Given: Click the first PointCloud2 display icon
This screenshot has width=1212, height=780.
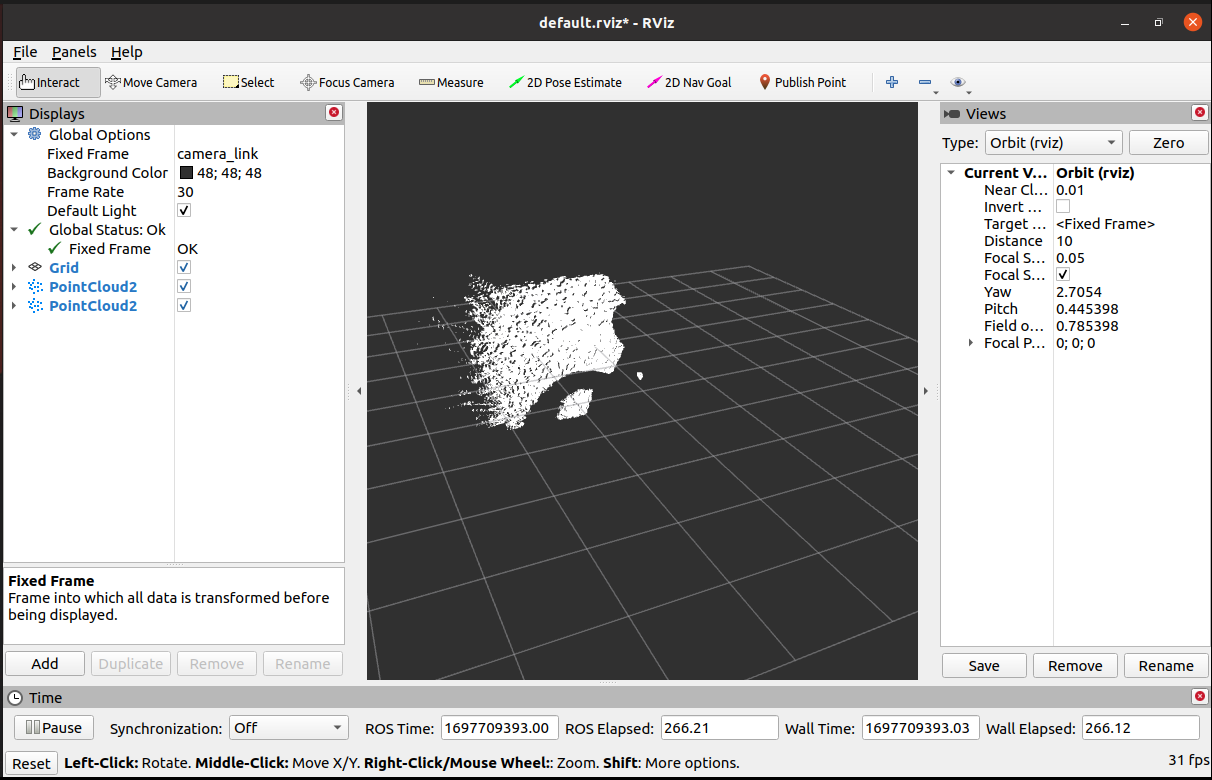Looking at the screenshot, I should tap(35, 286).
